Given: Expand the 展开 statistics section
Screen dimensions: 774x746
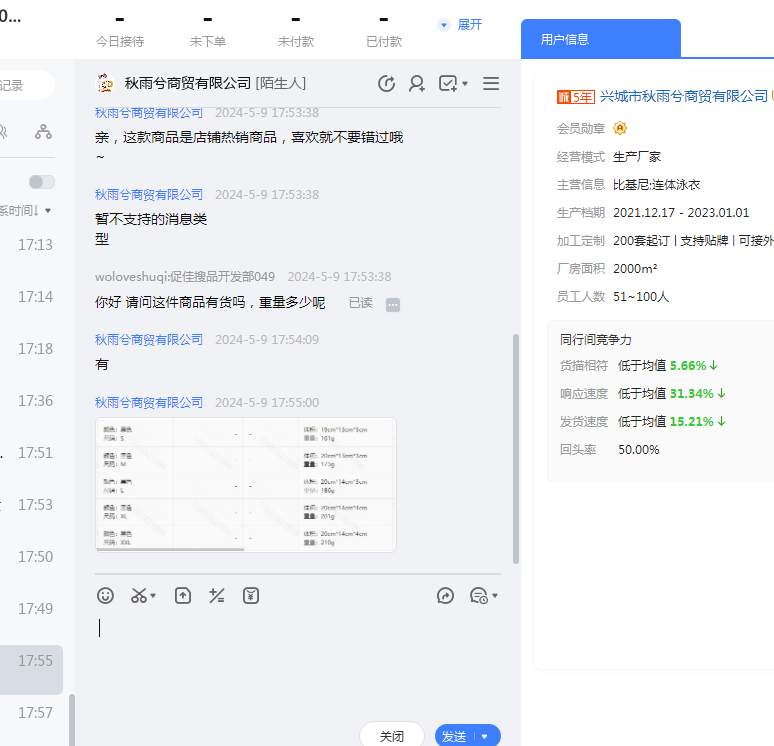Looking at the screenshot, I should (x=461, y=24).
